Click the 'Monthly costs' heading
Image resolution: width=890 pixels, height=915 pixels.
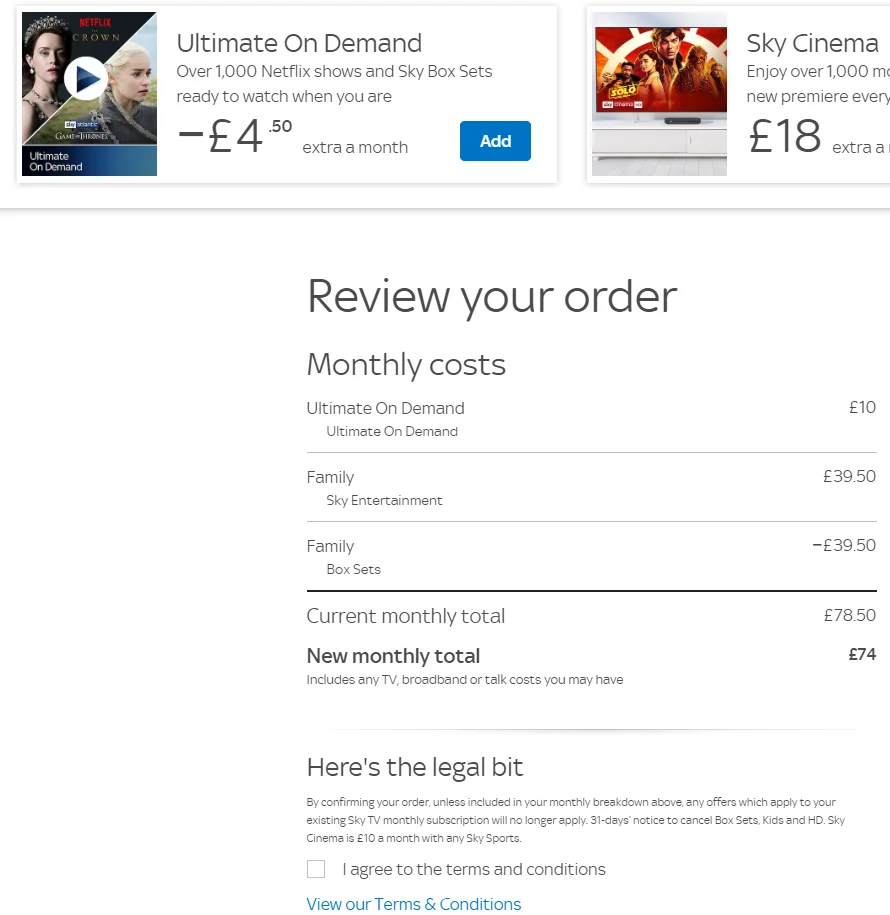406,365
